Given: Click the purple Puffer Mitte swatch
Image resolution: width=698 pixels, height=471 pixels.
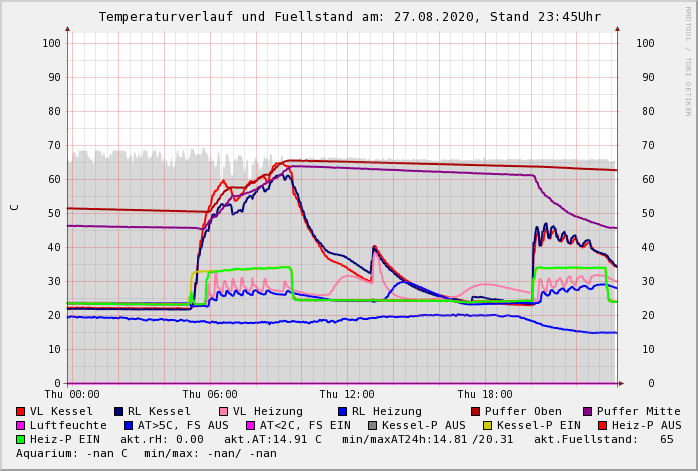Looking at the screenshot, I should (588, 411).
